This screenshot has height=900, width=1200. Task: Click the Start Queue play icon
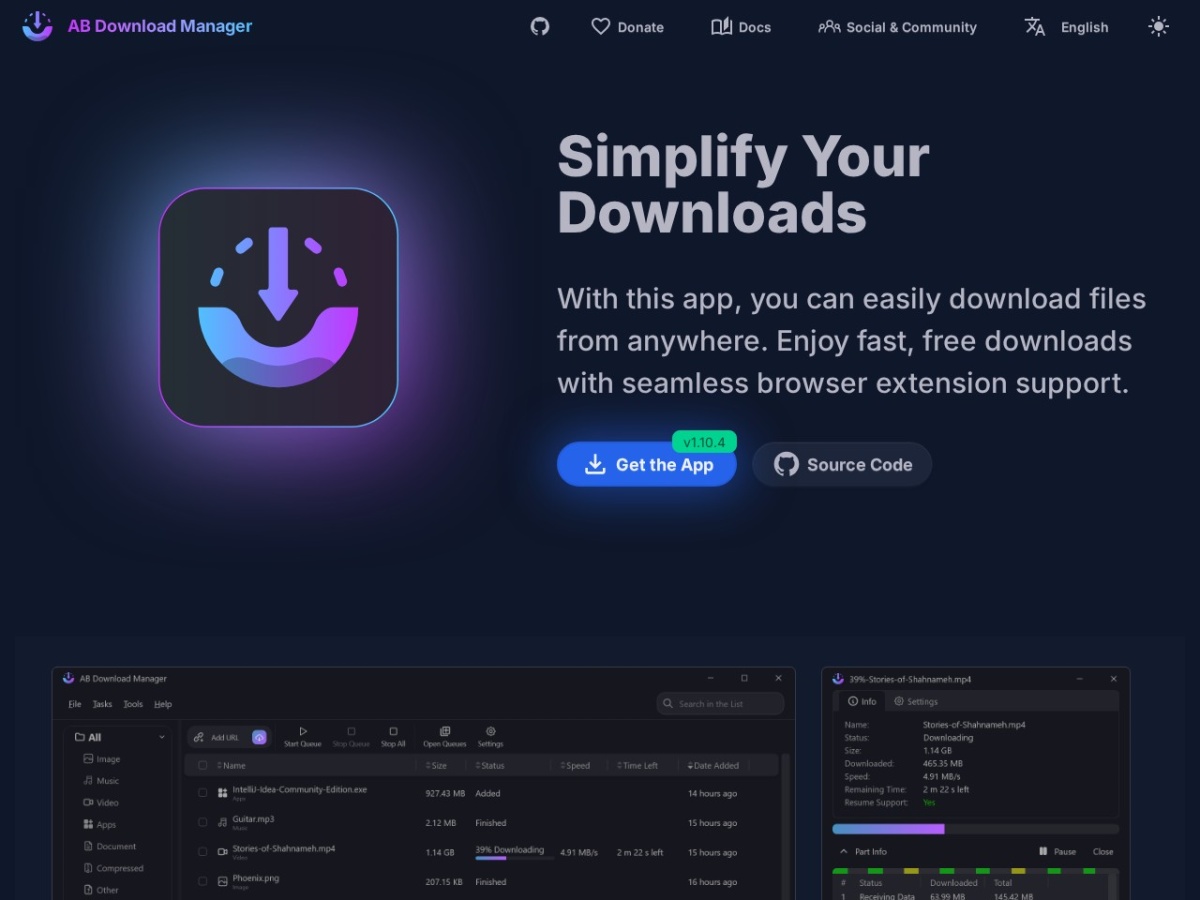pos(303,731)
